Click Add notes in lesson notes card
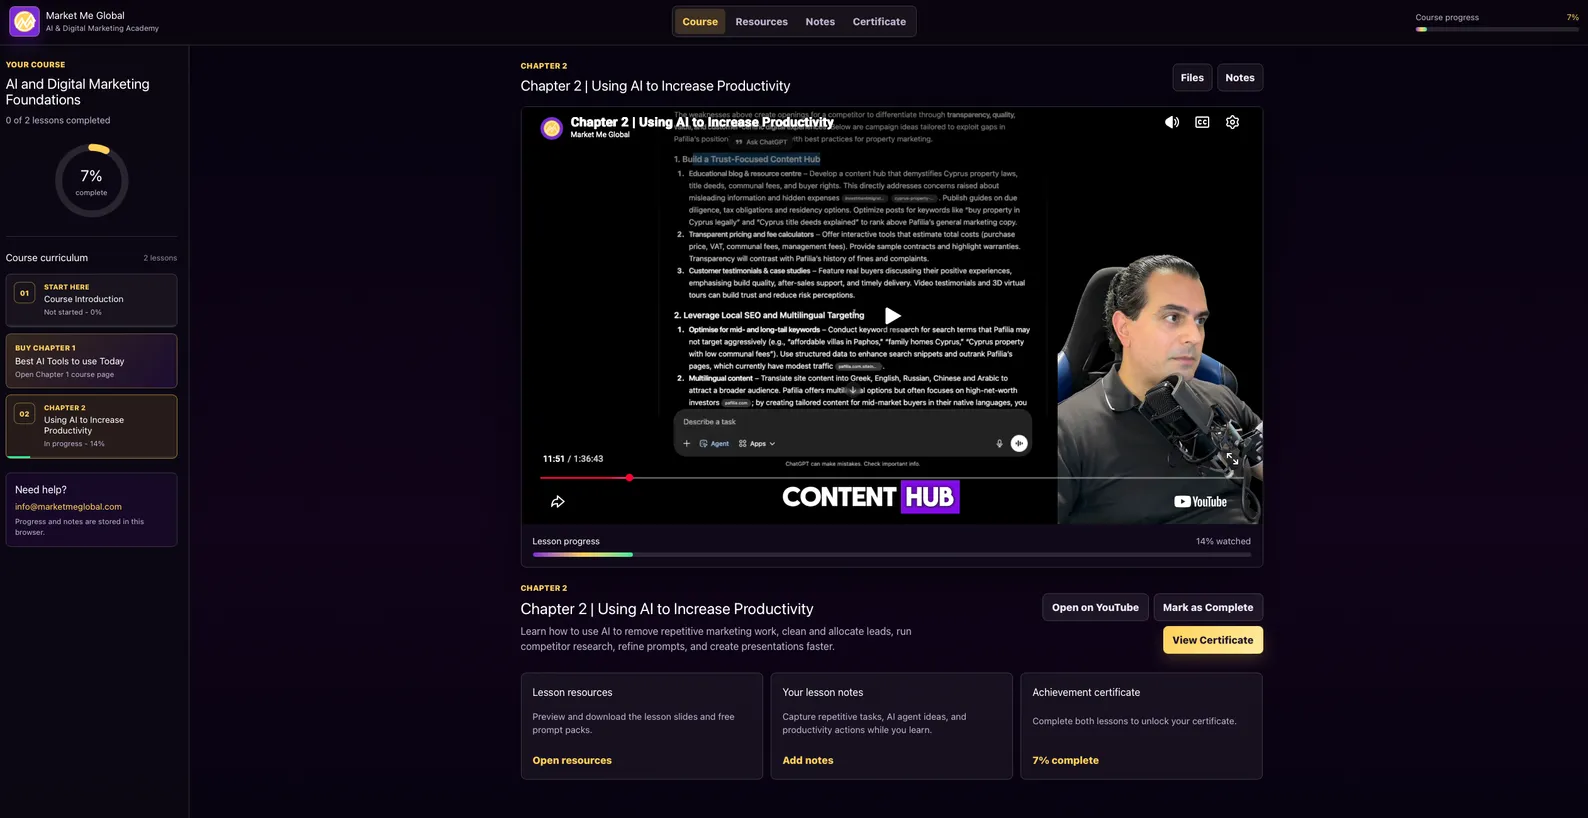This screenshot has height=818, width=1588. click(x=808, y=761)
